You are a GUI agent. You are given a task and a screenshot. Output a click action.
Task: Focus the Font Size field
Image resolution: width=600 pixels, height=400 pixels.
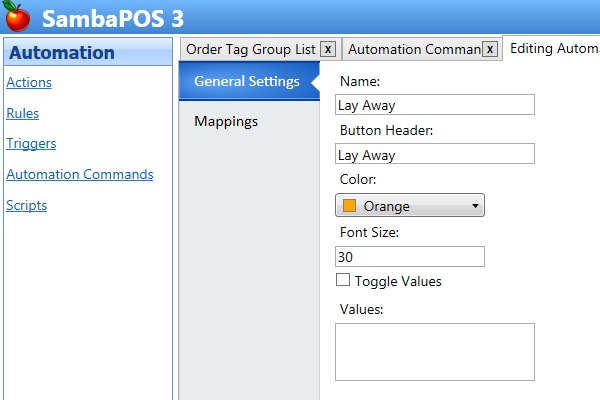pos(410,257)
